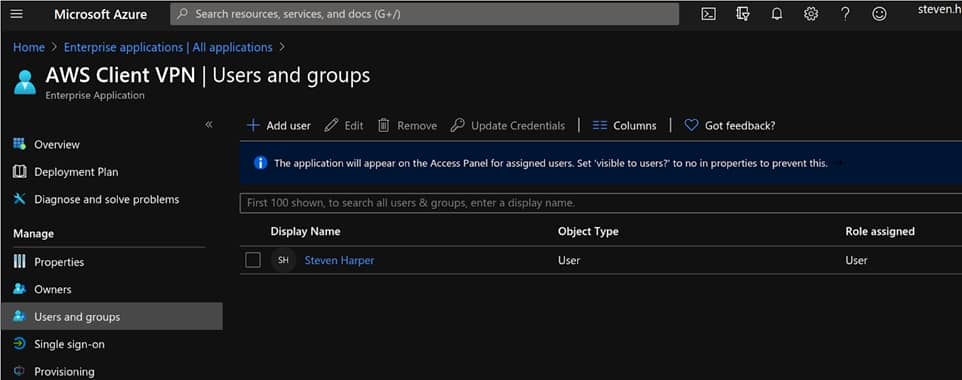Open the steven.h account menu
Viewport: 962px width, 380px height.
[x=939, y=10]
